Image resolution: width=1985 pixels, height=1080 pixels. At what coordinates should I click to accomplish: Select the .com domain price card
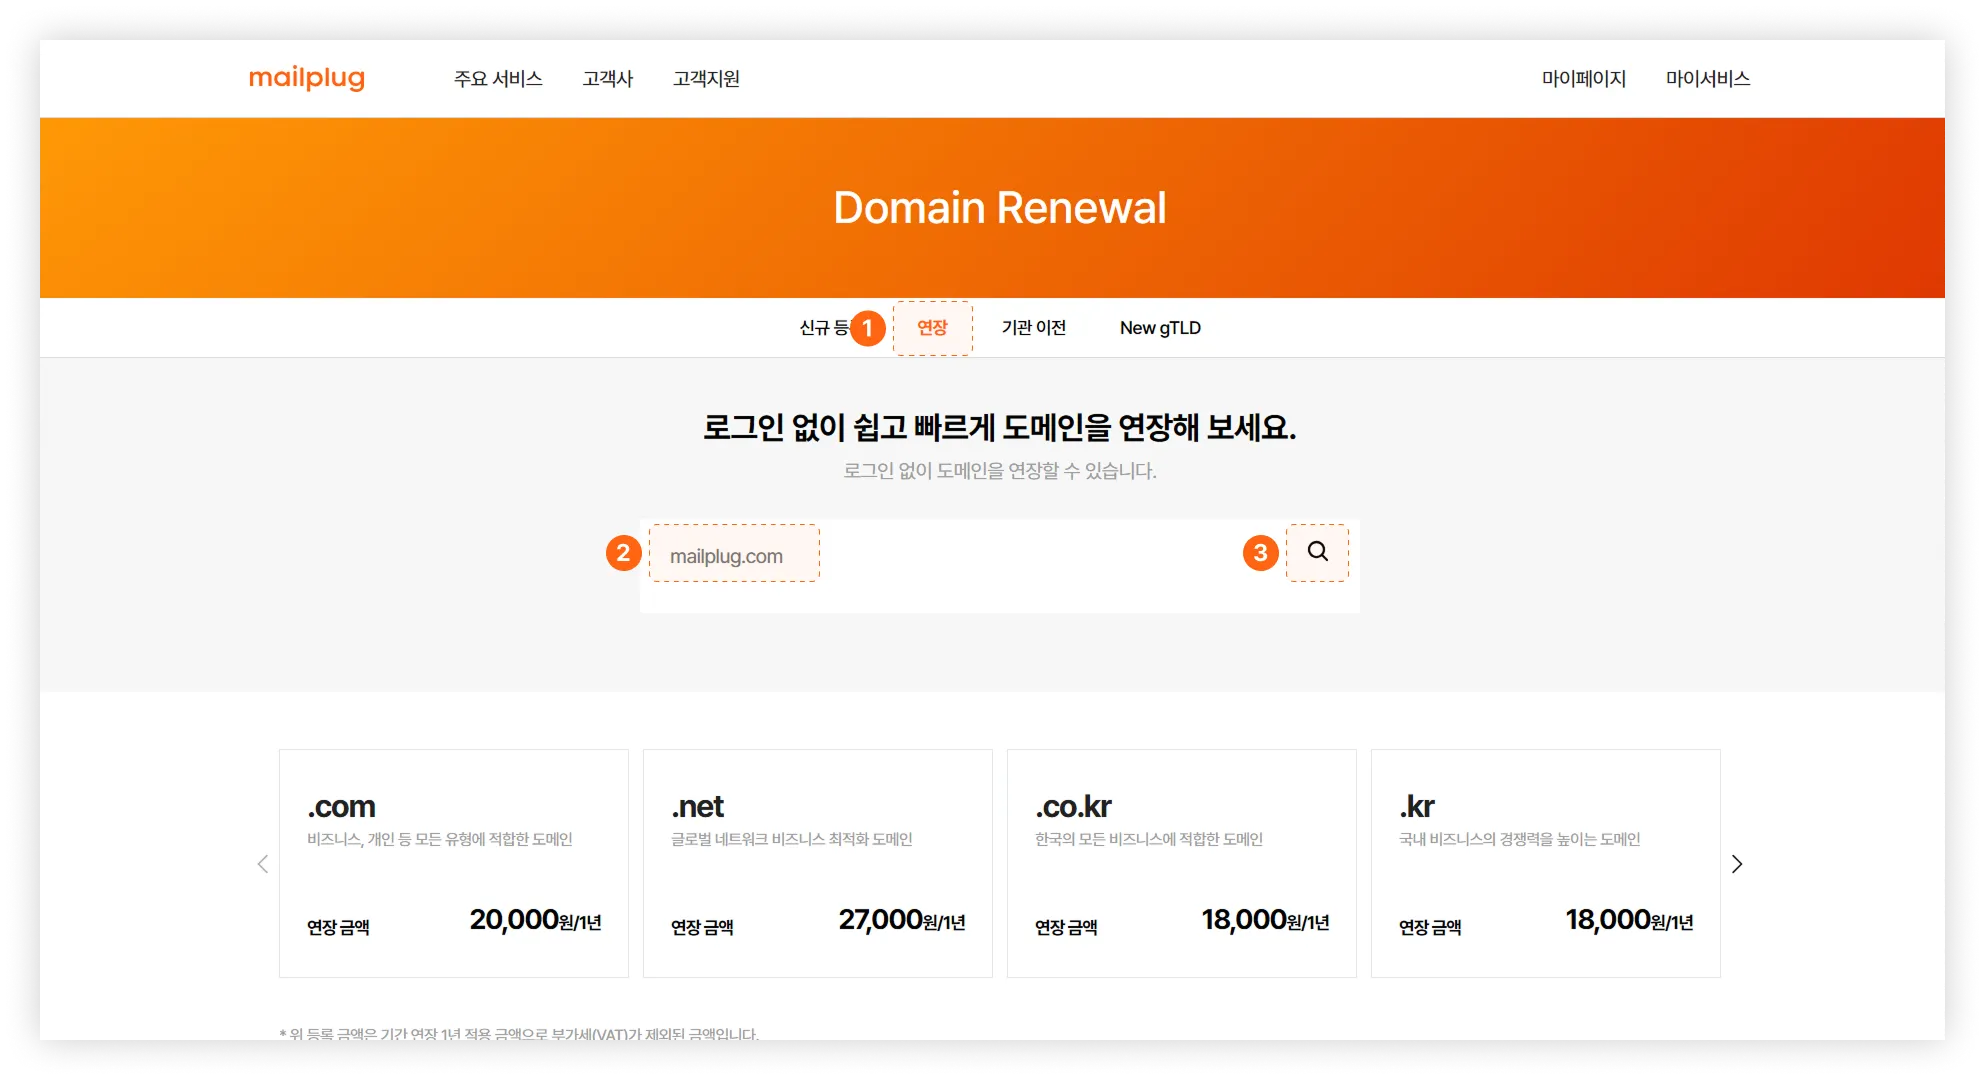[454, 863]
